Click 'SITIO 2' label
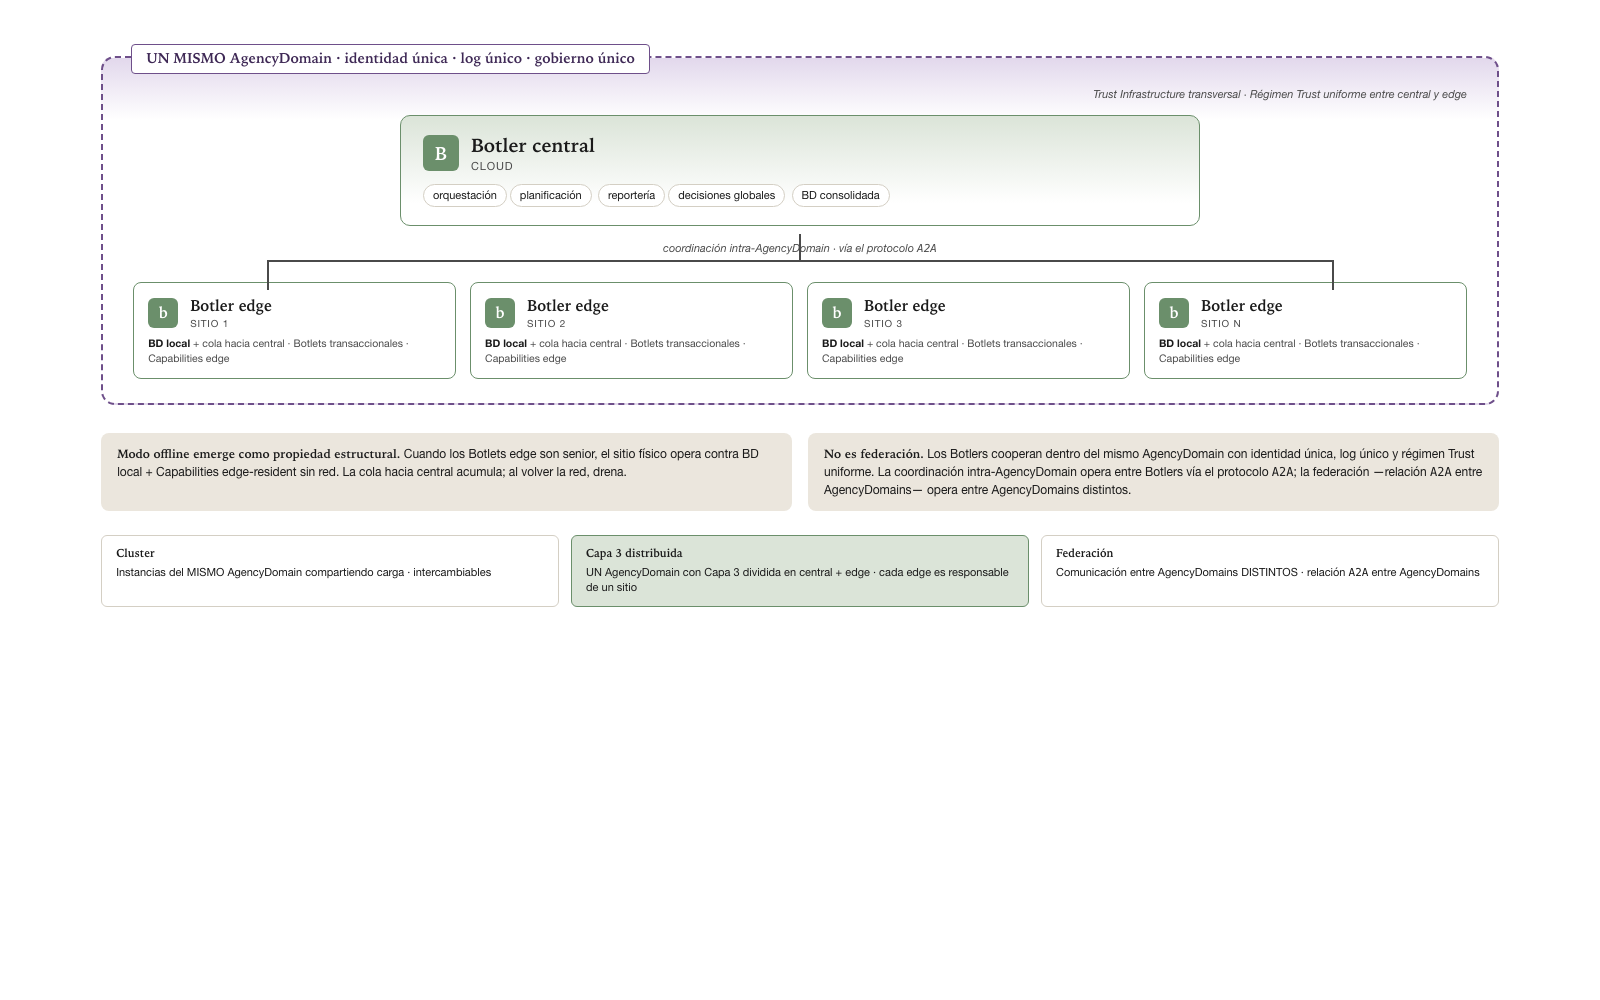The width and height of the screenshot is (1600, 1000). point(546,324)
